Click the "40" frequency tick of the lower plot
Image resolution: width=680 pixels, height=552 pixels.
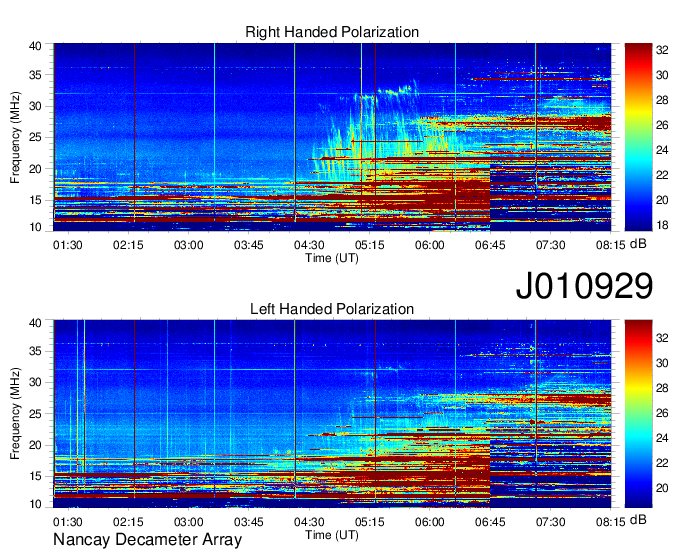point(35,323)
